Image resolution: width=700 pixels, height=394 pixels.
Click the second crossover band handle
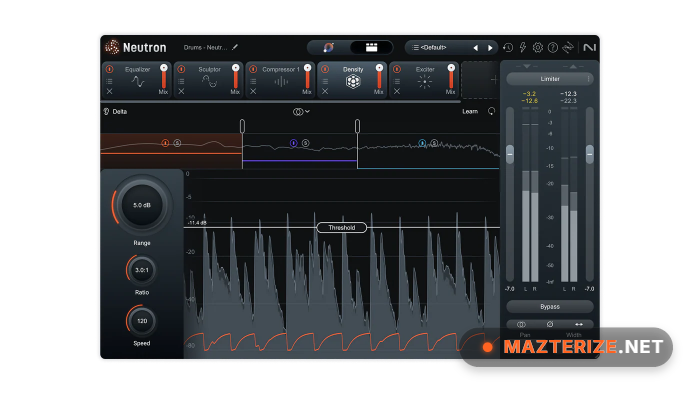point(358,126)
